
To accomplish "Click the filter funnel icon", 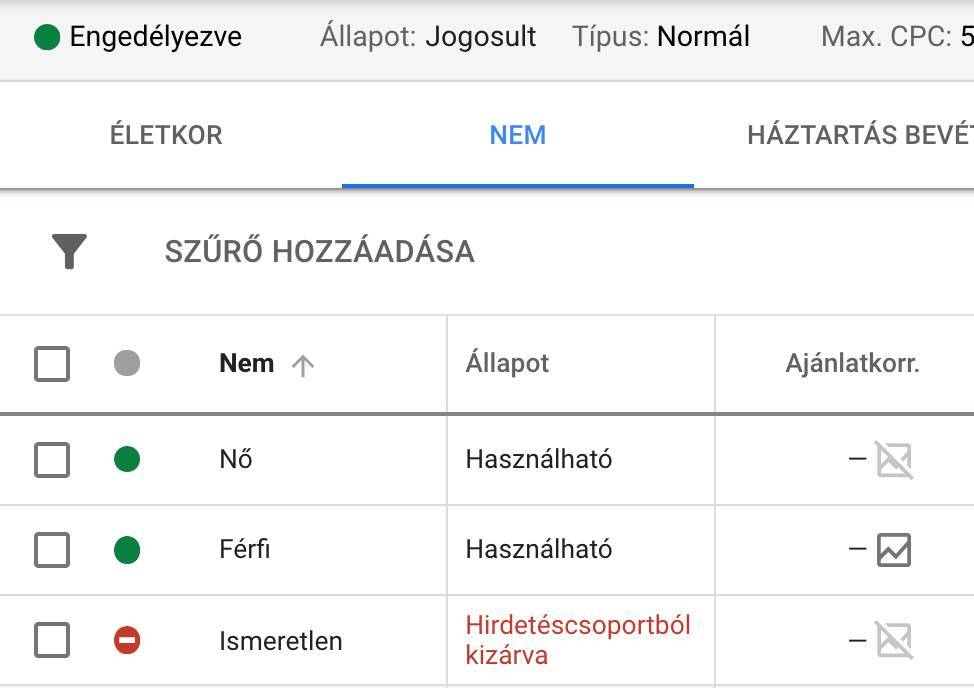I will (69, 251).
